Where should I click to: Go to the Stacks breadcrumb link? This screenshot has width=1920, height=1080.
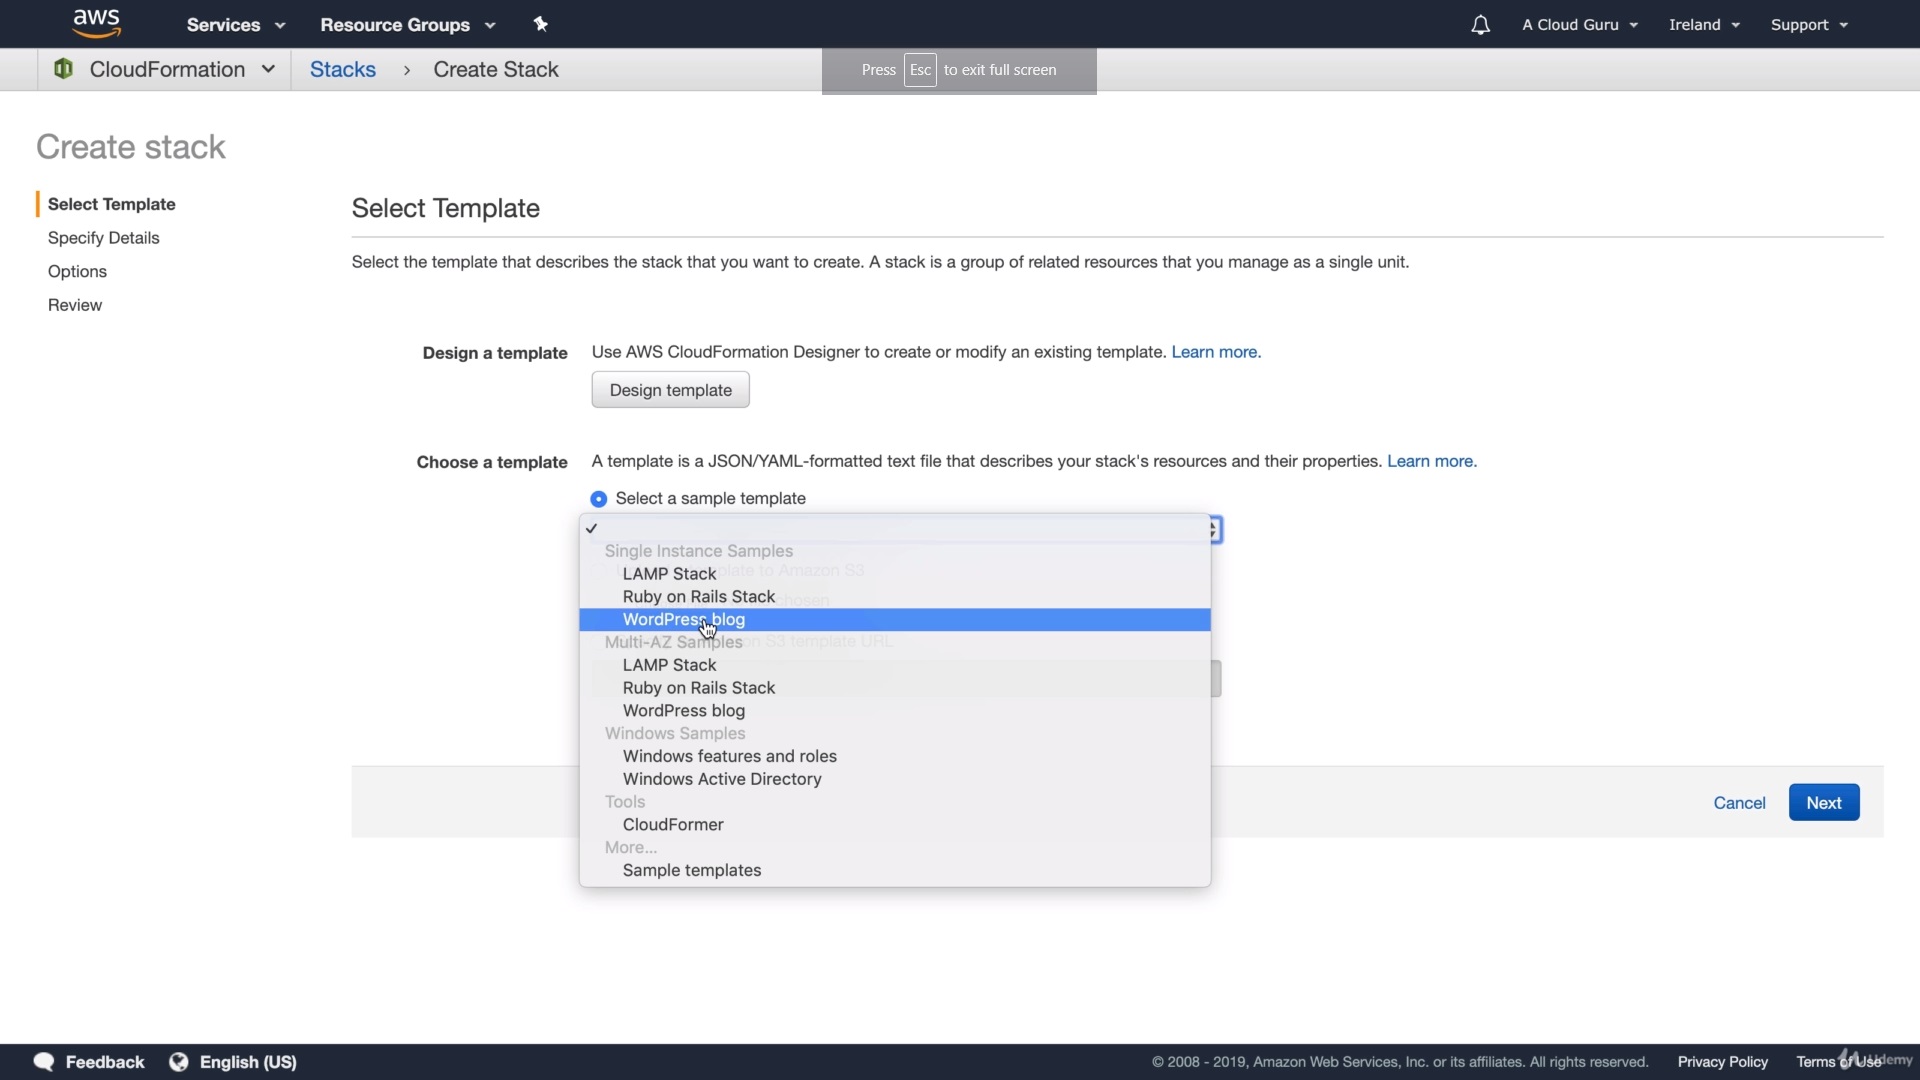pyautogui.click(x=343, y=70)
